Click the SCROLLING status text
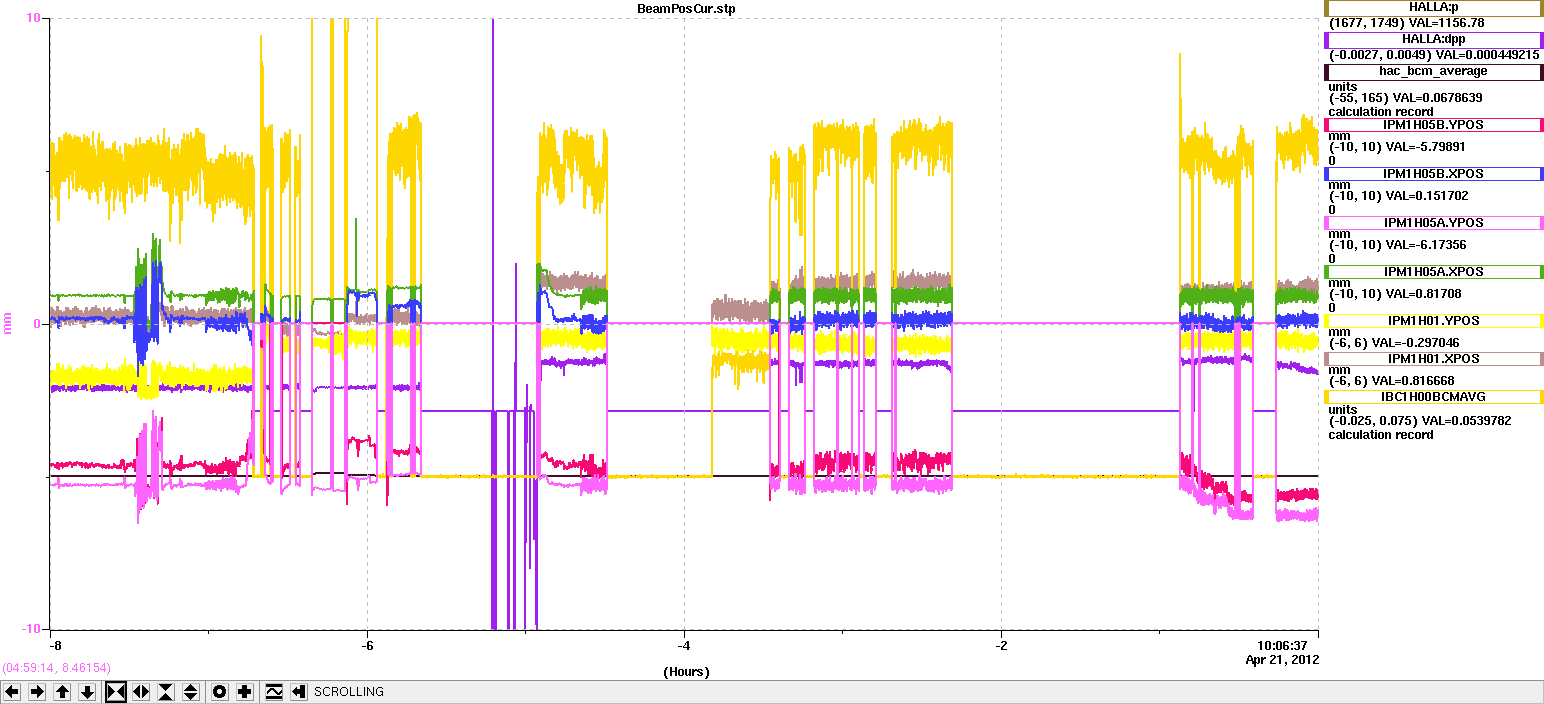This screenshot has height=704, width=1544. pos(349,692)
